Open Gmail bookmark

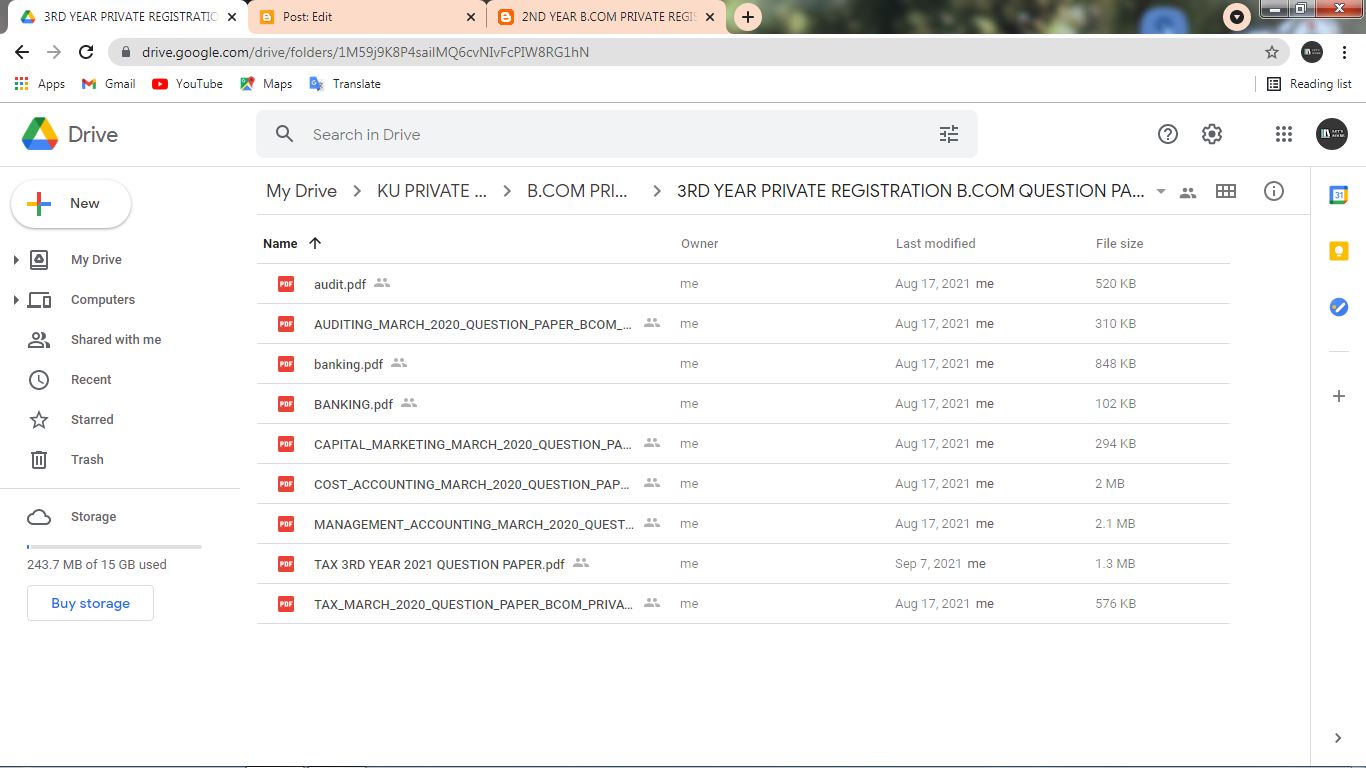[x=108, y=84]
